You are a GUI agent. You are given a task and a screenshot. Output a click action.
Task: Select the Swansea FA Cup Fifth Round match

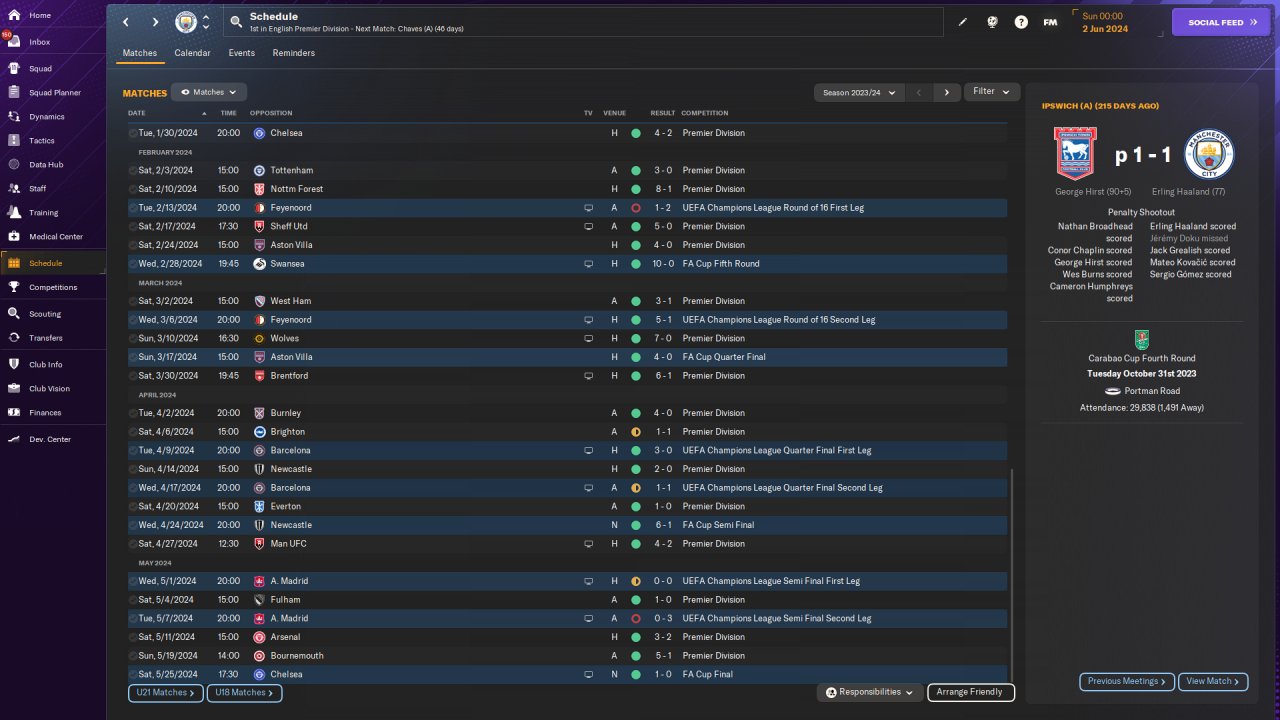click(x=567, y=264)
